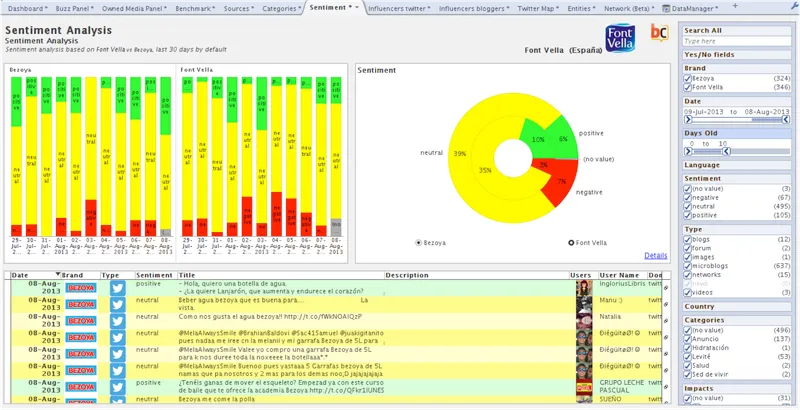Click Date range slider left handle
800x410 pixels.
click(x=688, y=120)
